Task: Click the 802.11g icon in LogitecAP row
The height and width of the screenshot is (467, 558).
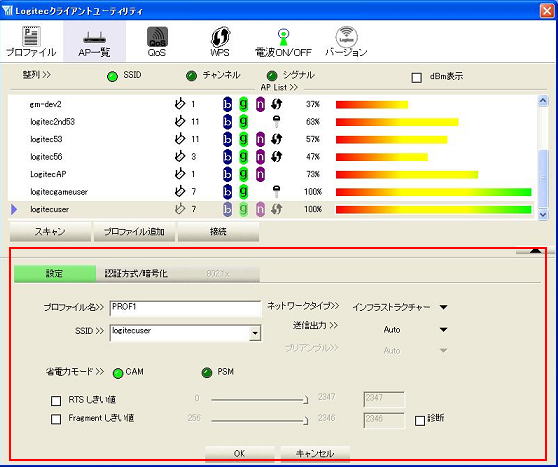Action: click(243, 174)
